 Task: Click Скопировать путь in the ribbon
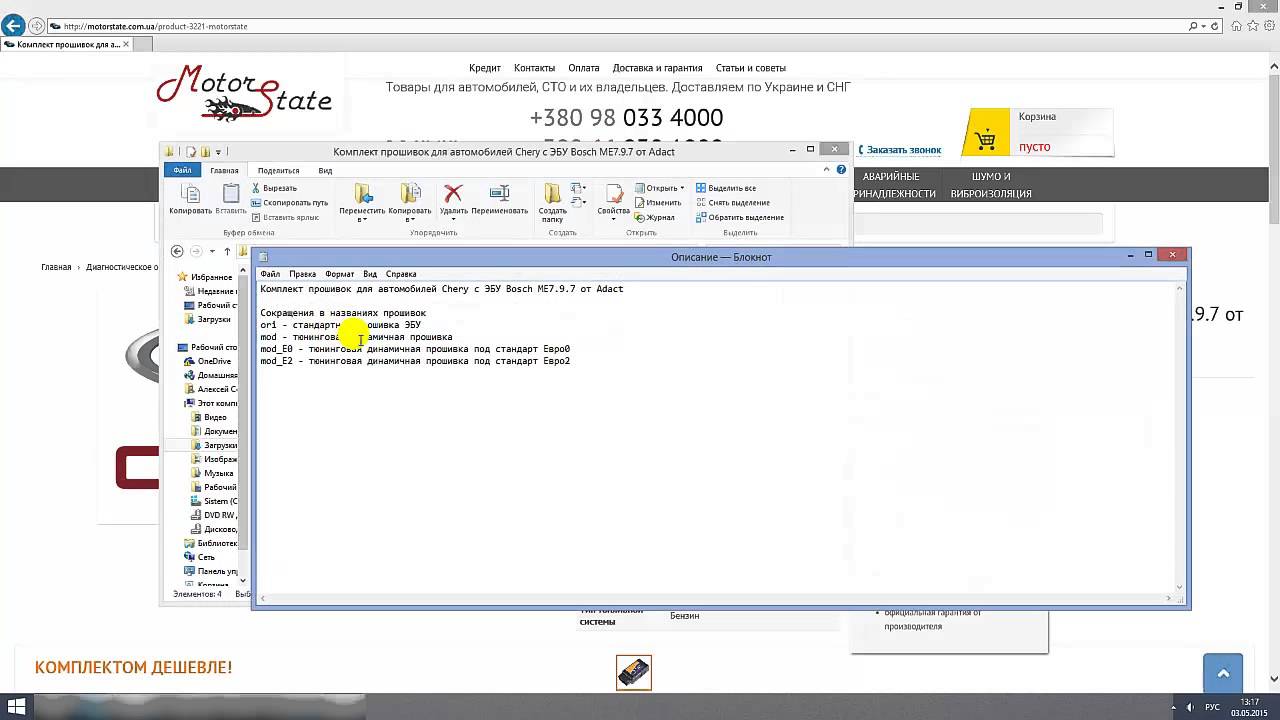point(290,202)
